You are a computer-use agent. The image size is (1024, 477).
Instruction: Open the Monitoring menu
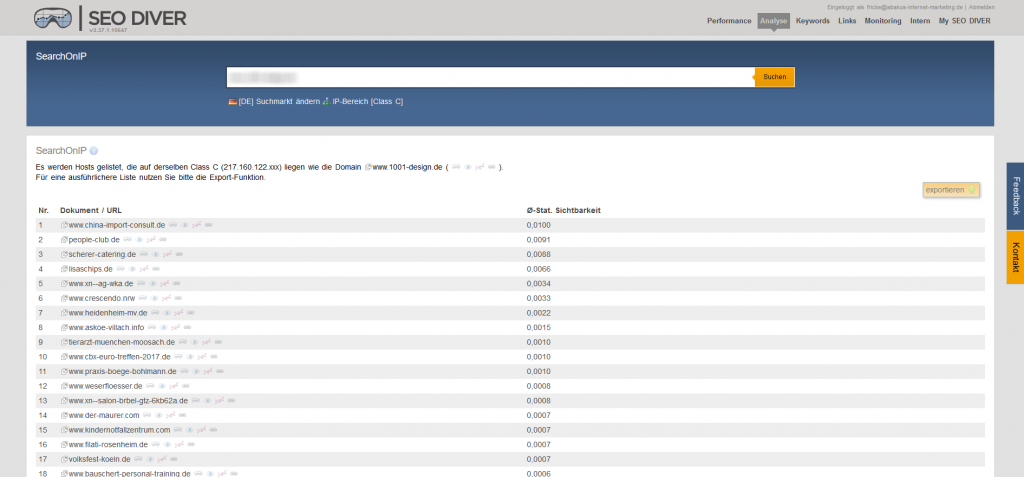coord(883,21)
